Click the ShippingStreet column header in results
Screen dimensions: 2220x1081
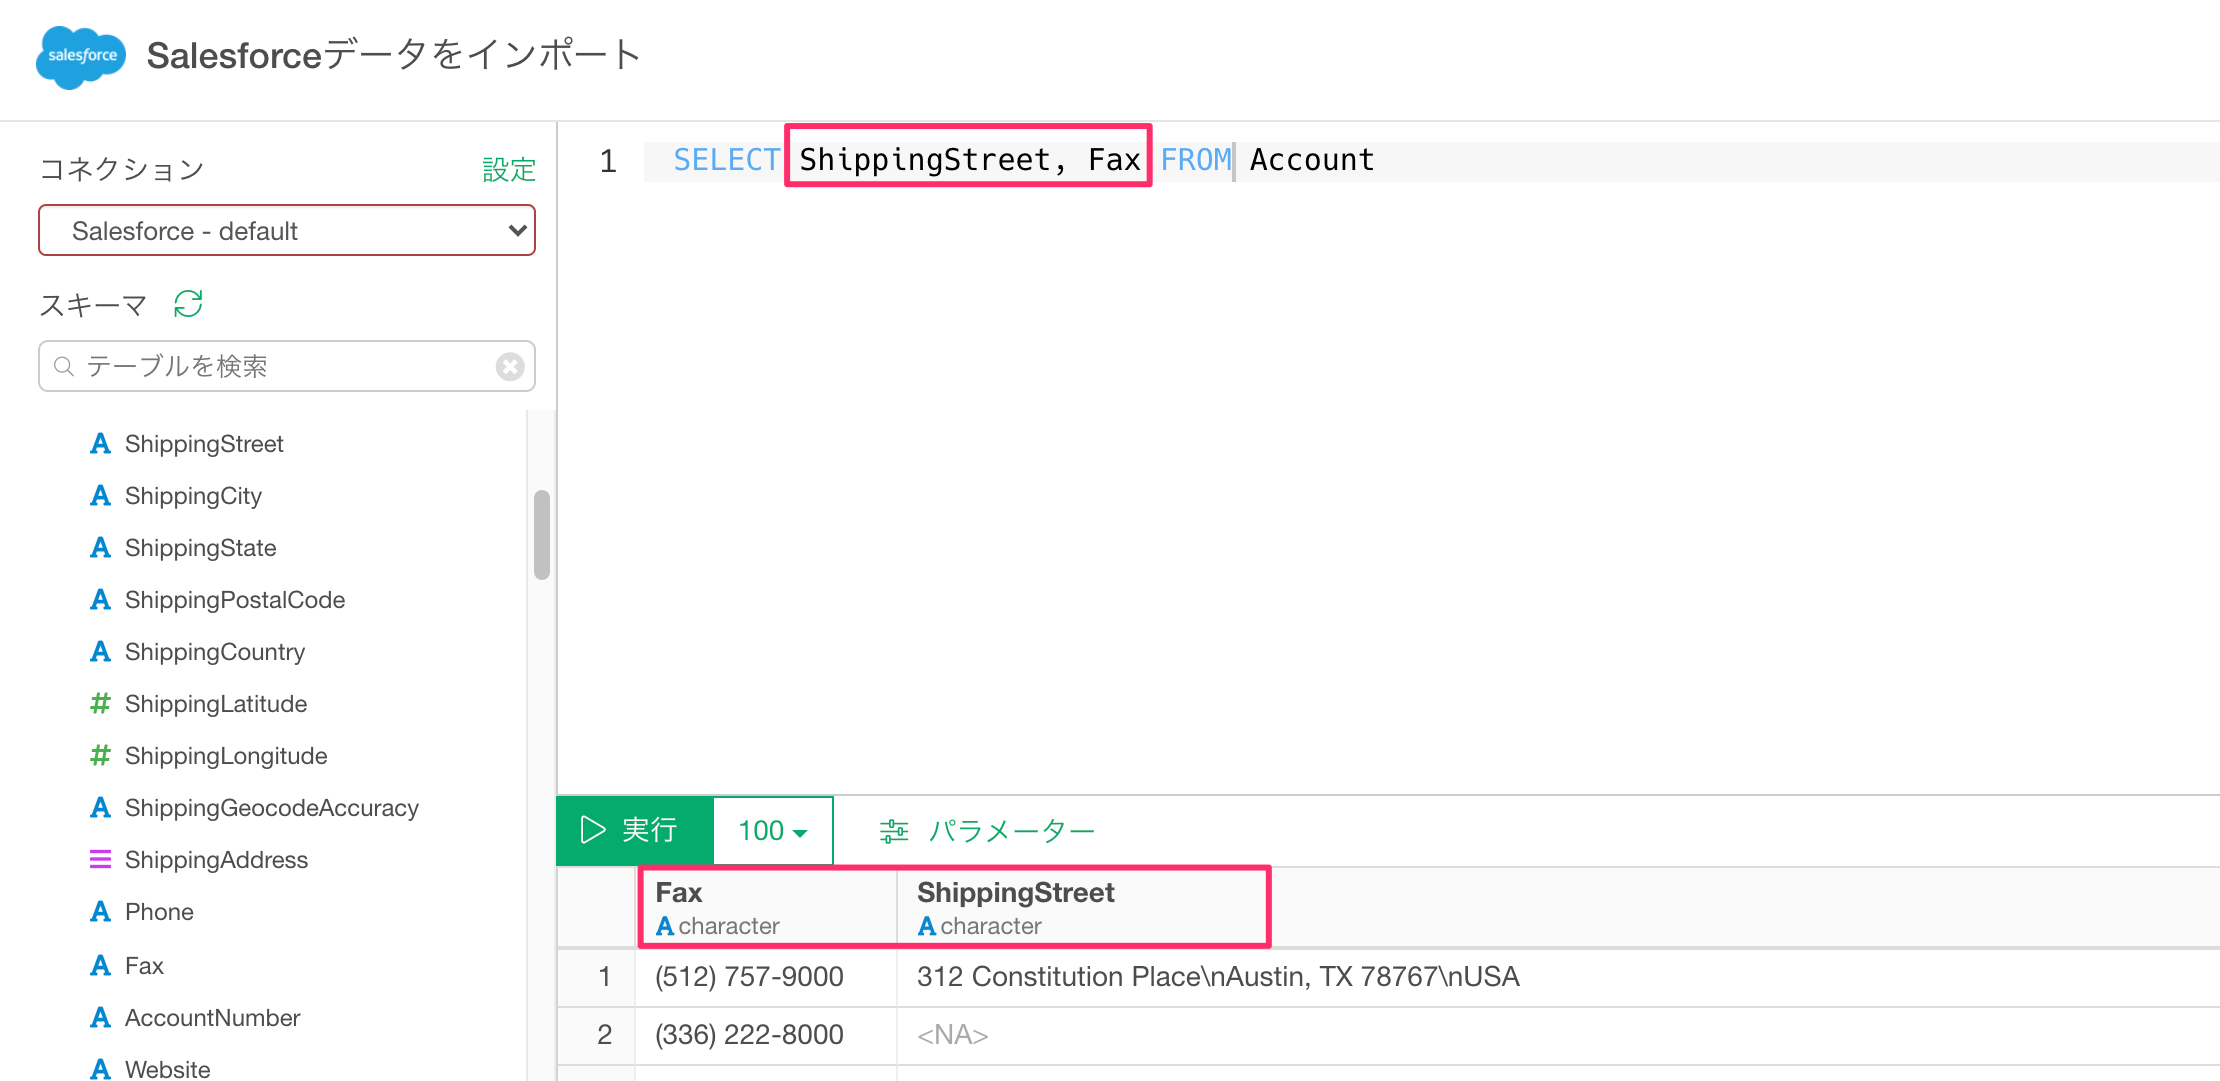[x=1082, y=907]
